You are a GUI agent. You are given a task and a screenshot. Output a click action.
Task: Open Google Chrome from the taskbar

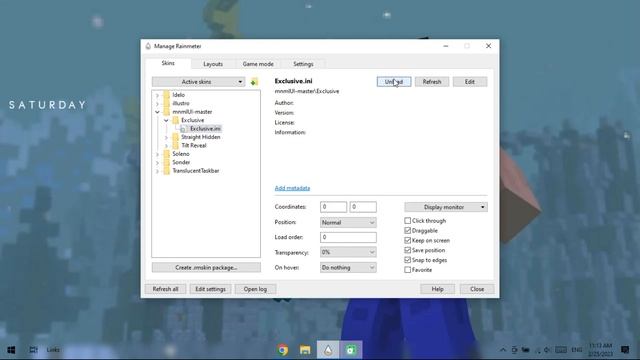tap(282, 350)
